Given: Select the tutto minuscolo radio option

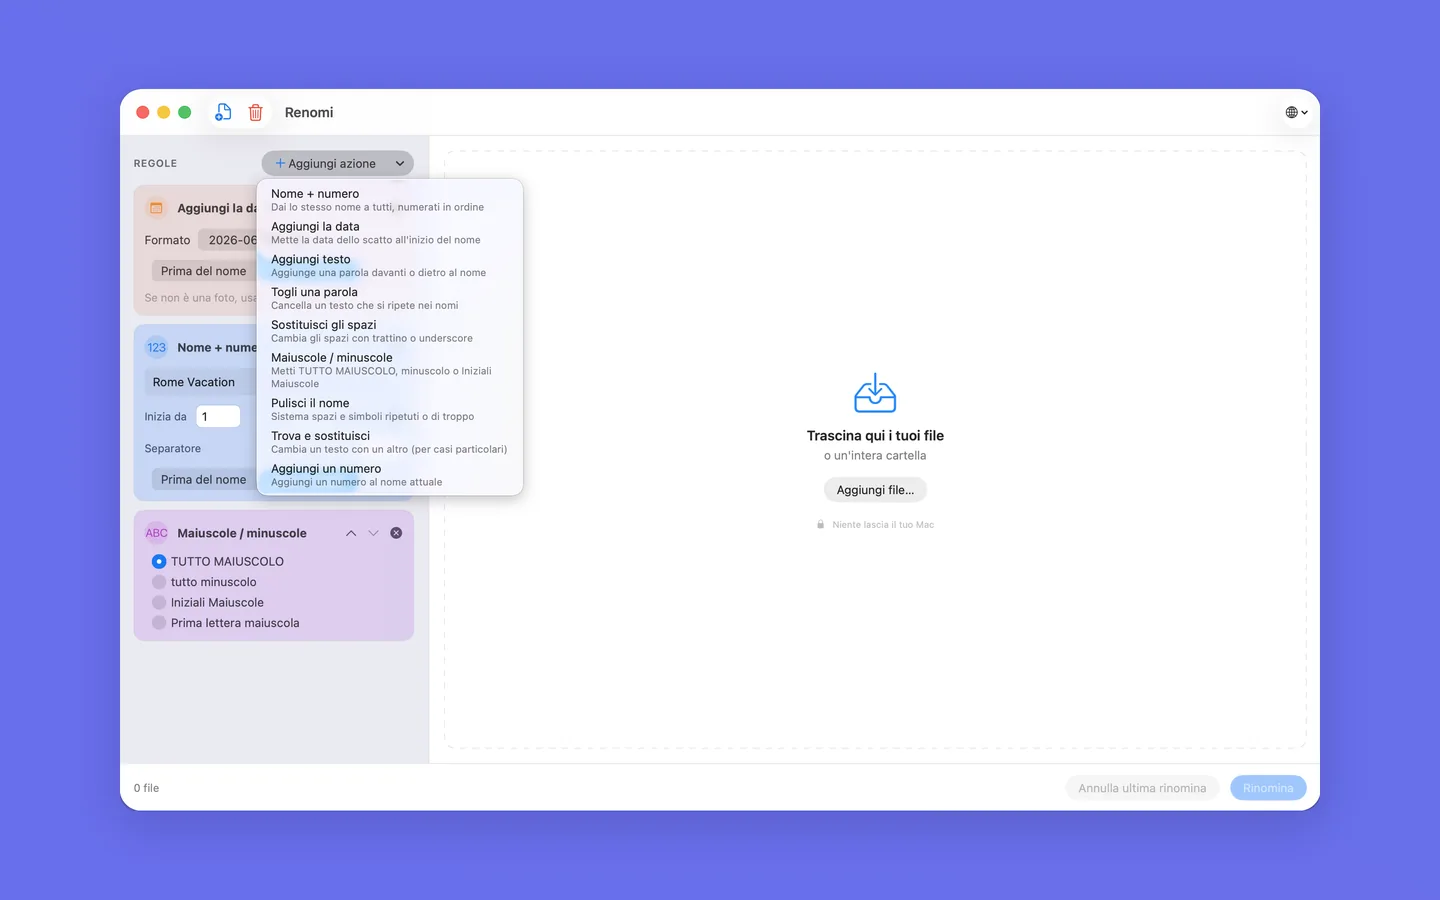Looking at the screenshot, I should coord(159,582).
